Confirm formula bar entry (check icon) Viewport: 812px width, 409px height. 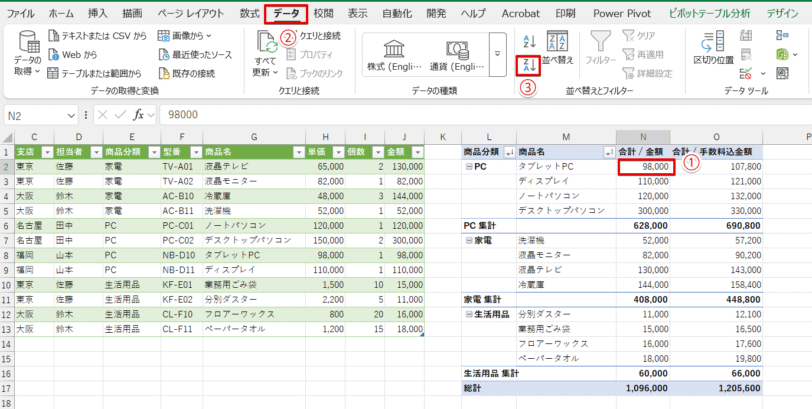120,115
